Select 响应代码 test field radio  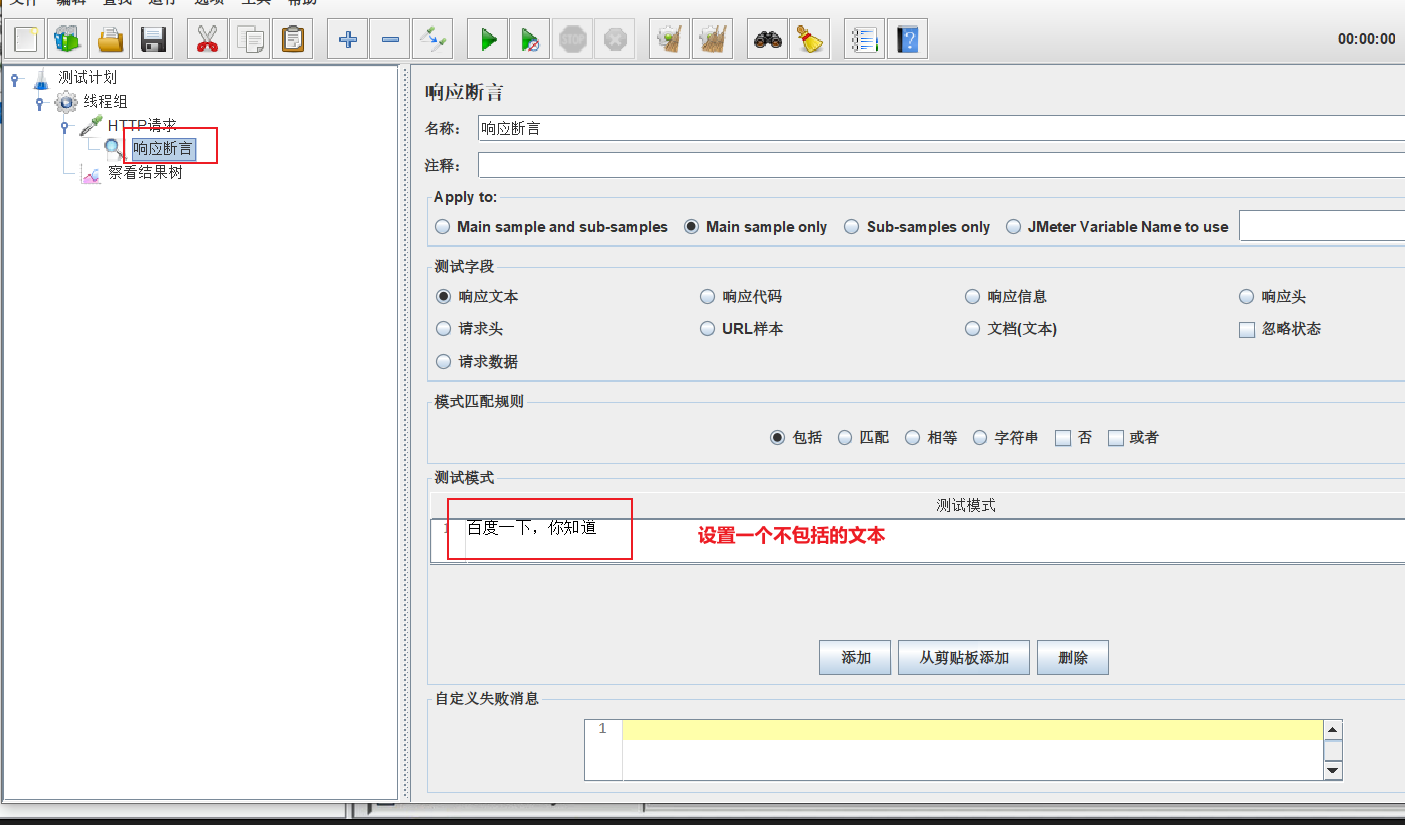pyautogui.click(x=741, y=297)
